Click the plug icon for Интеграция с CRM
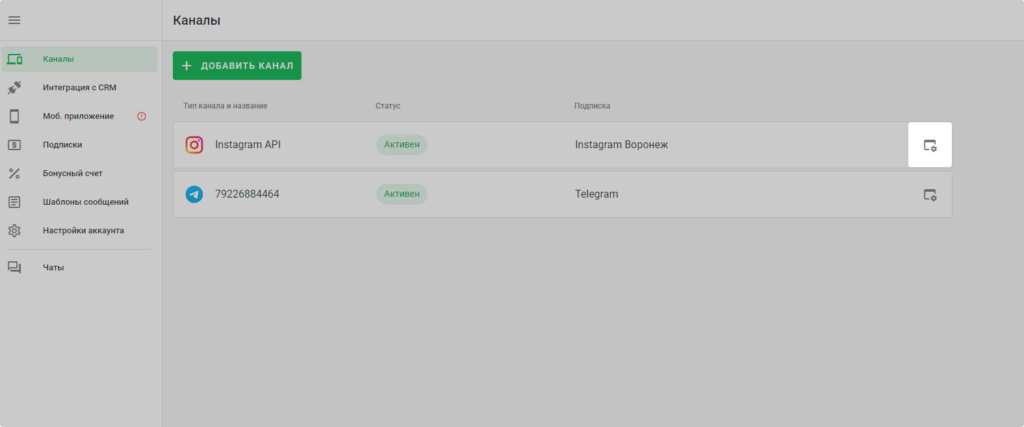The height and width of the screenshot is (427, 1024). tap(14, 88)
